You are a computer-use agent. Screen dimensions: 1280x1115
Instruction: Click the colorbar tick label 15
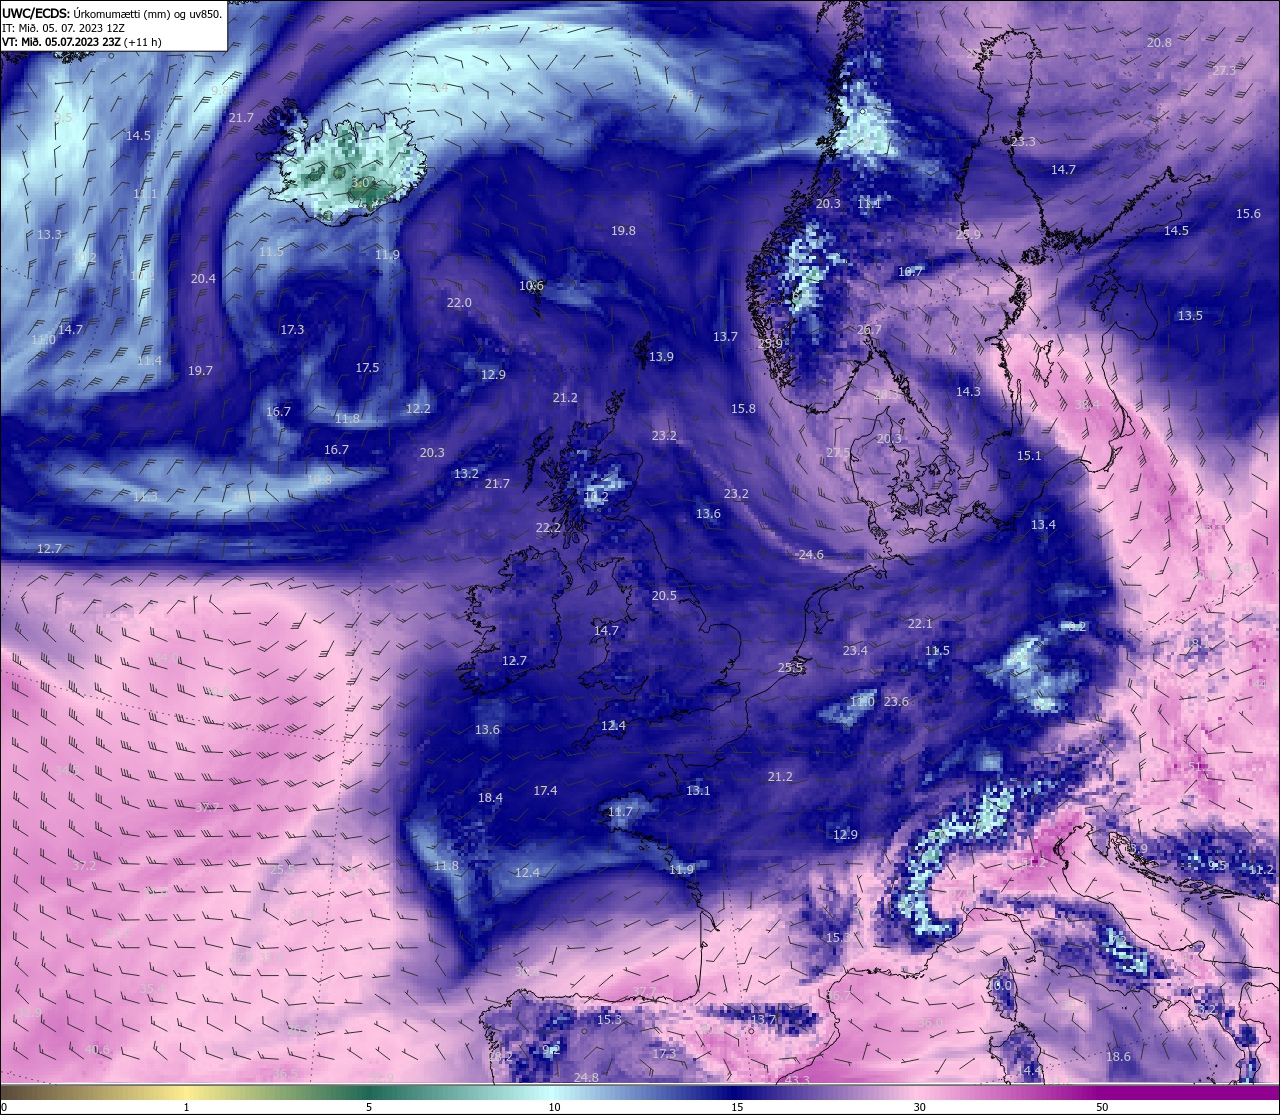pos(737,1107)
